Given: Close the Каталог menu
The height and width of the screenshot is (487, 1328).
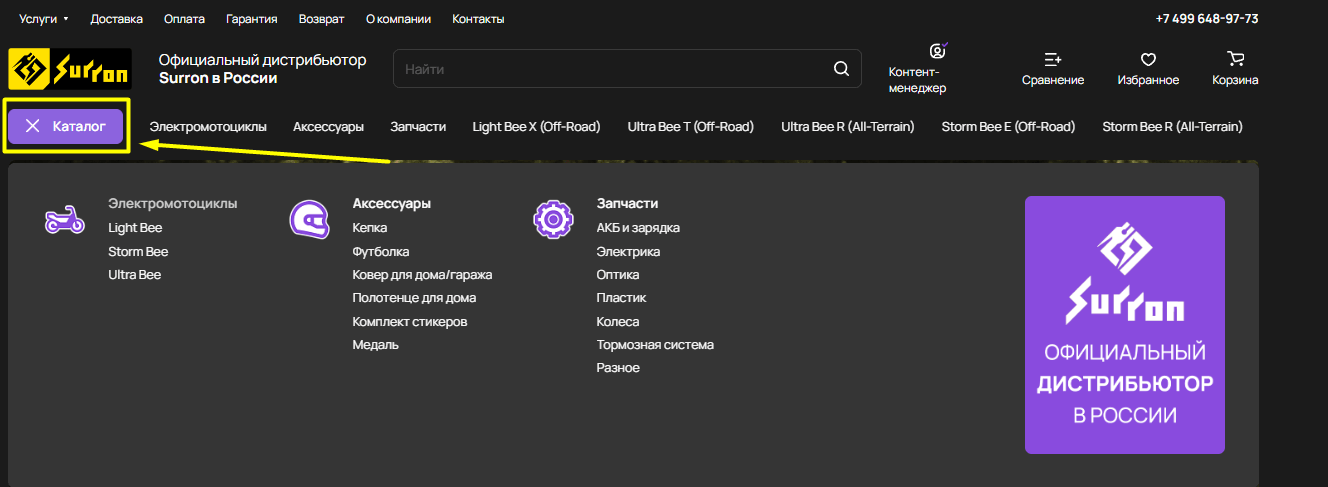Looking at the screenshot, I should [x=66, y=126].
